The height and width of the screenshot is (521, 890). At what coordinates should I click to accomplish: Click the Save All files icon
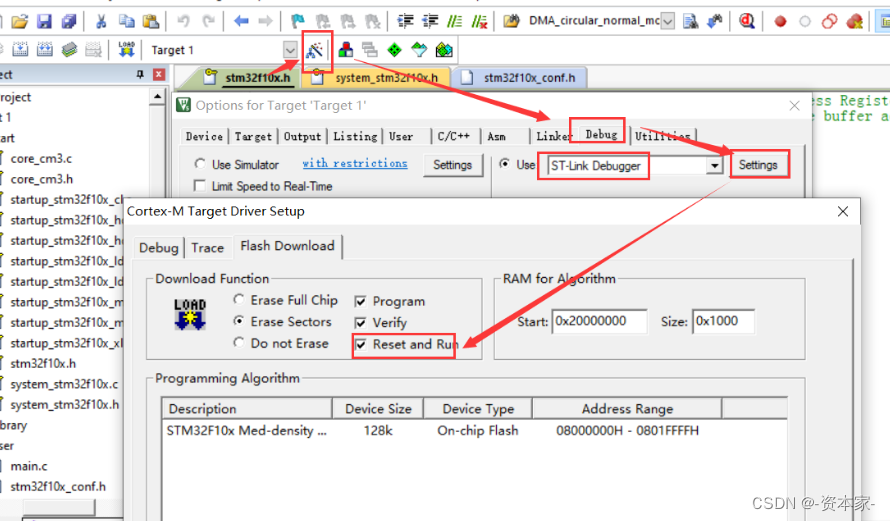click(x=69, y=22)
